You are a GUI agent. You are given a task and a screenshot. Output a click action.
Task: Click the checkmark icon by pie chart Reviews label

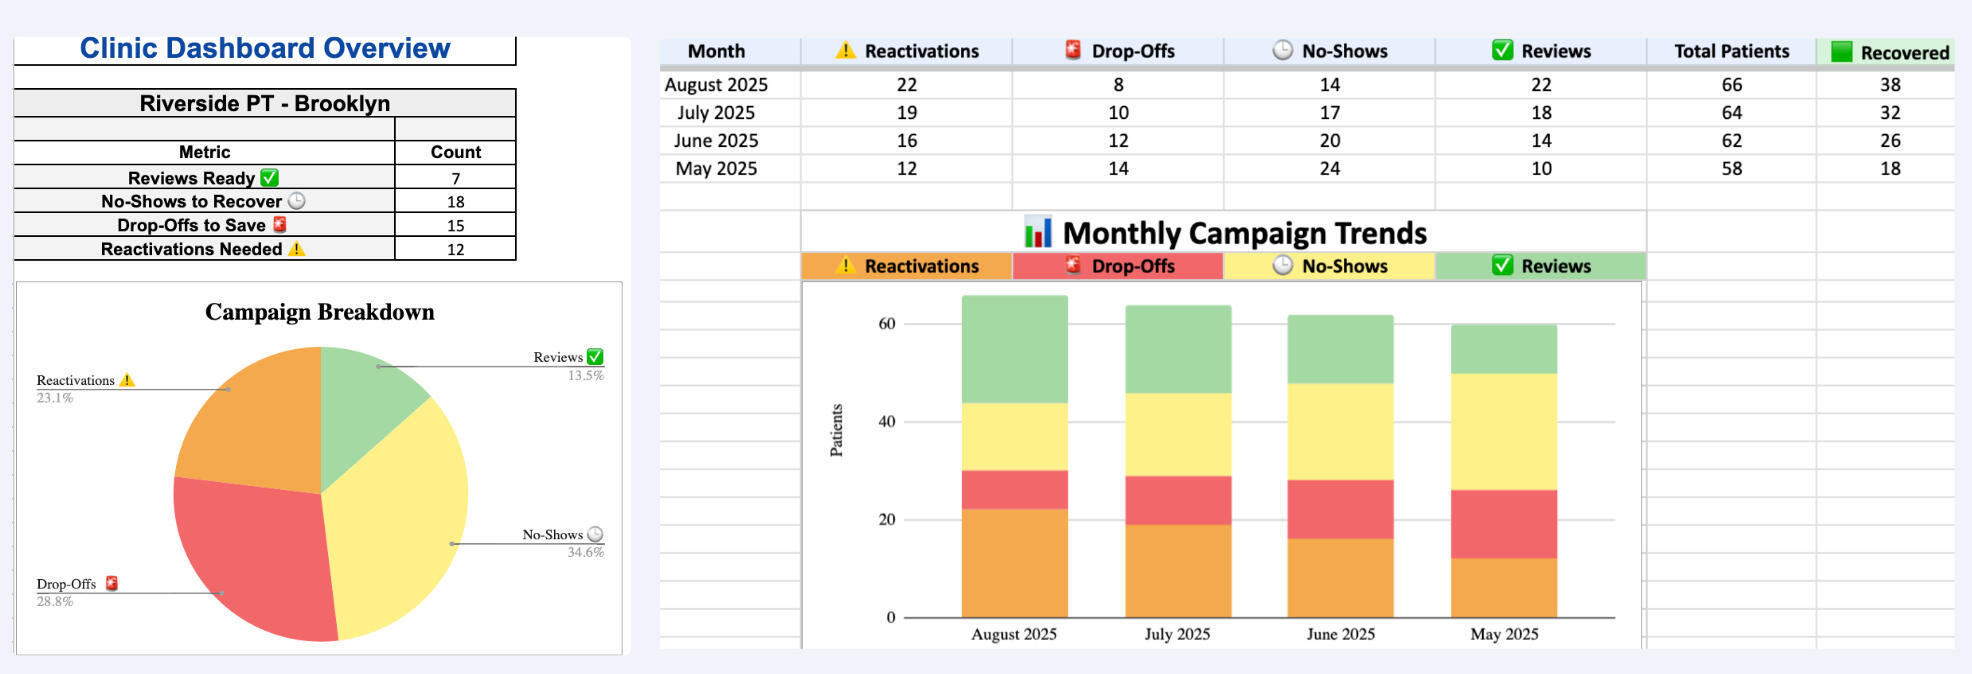click(x=595, y=357)
